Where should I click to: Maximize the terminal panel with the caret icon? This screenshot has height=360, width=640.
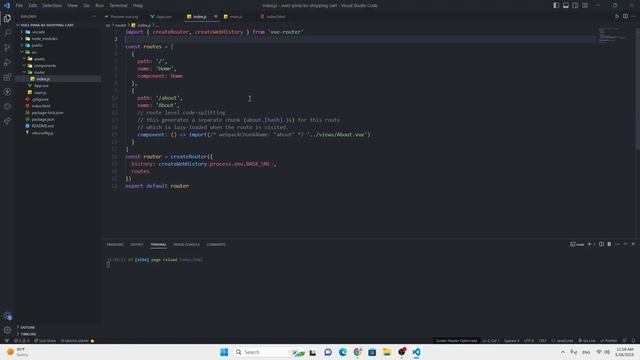[x=625, y=244]
